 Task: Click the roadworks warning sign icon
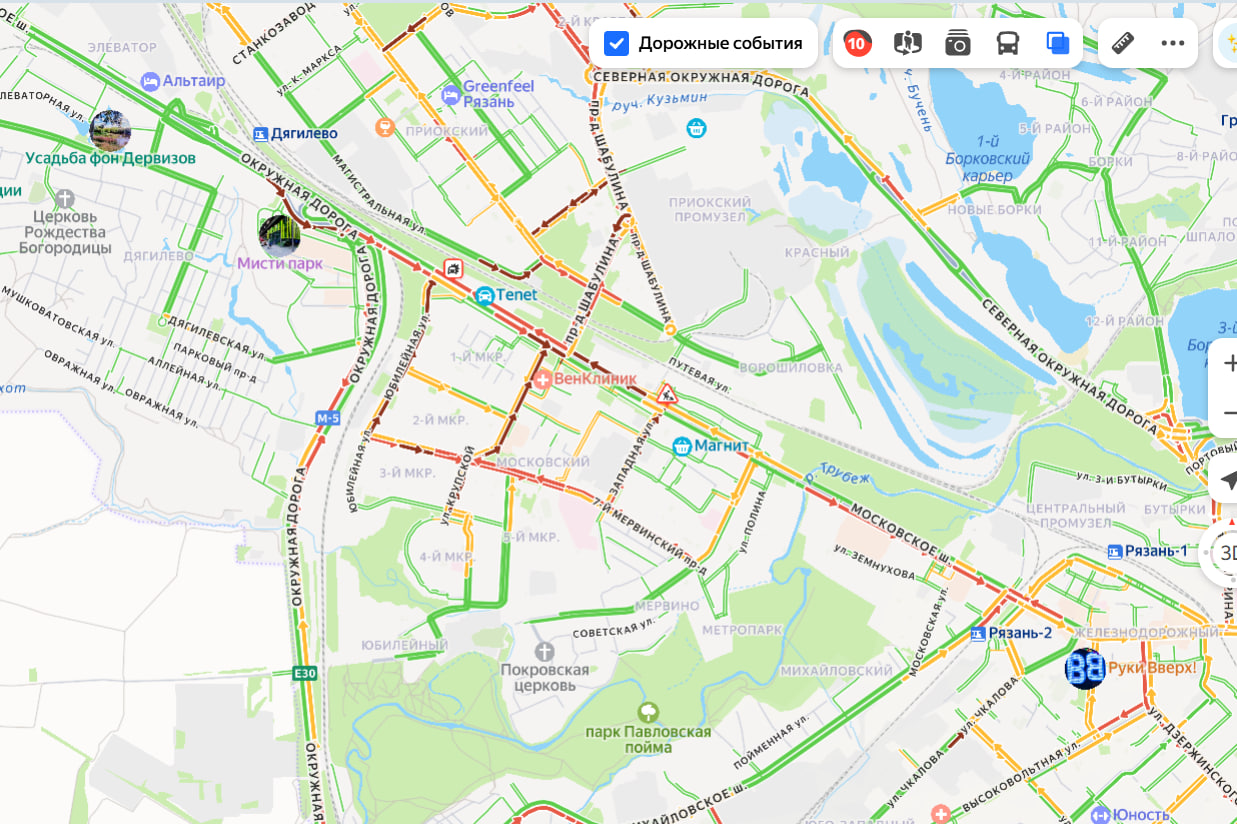pos(667,393)
